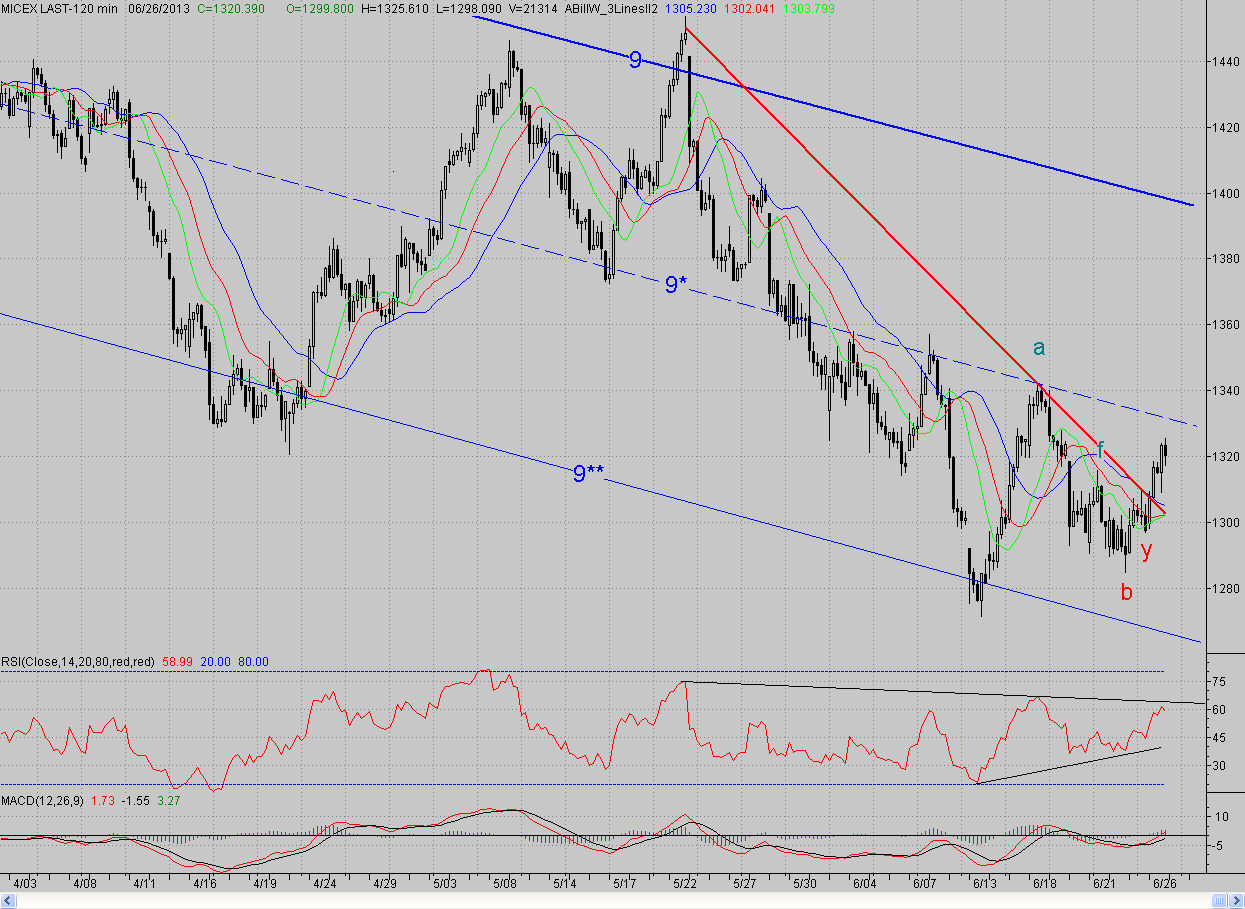The width and height of the screenshot is (1245, 909).
Task: Click the 5/22 date axis marker
Action: point(685,884)
